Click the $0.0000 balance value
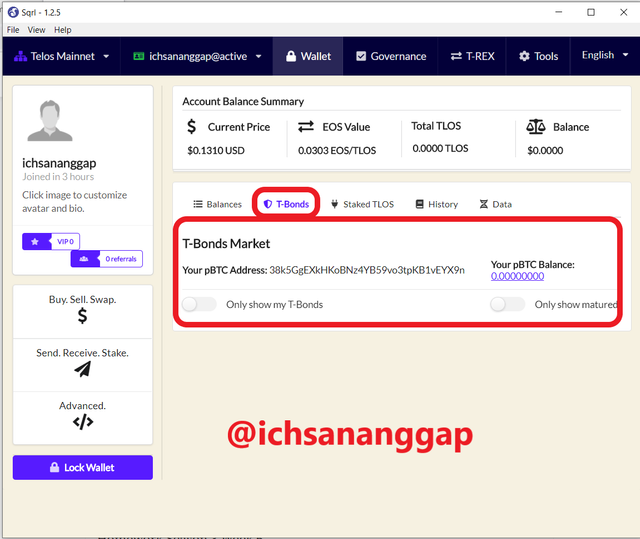Viewport: 640px width, 539px height. click(x=545, y=151)
